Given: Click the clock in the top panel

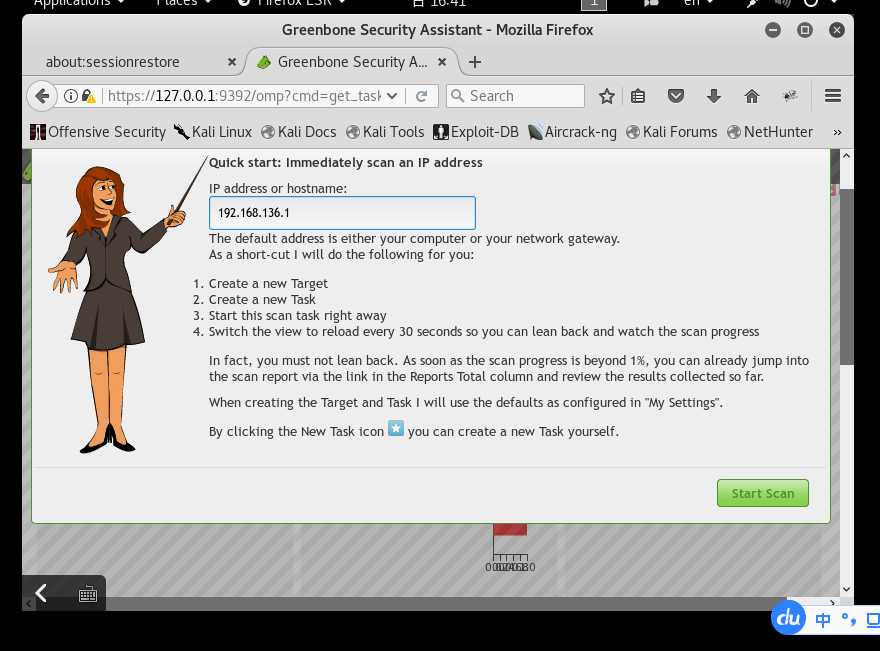Looking at the screenshot, I should (x=439, y=3).
